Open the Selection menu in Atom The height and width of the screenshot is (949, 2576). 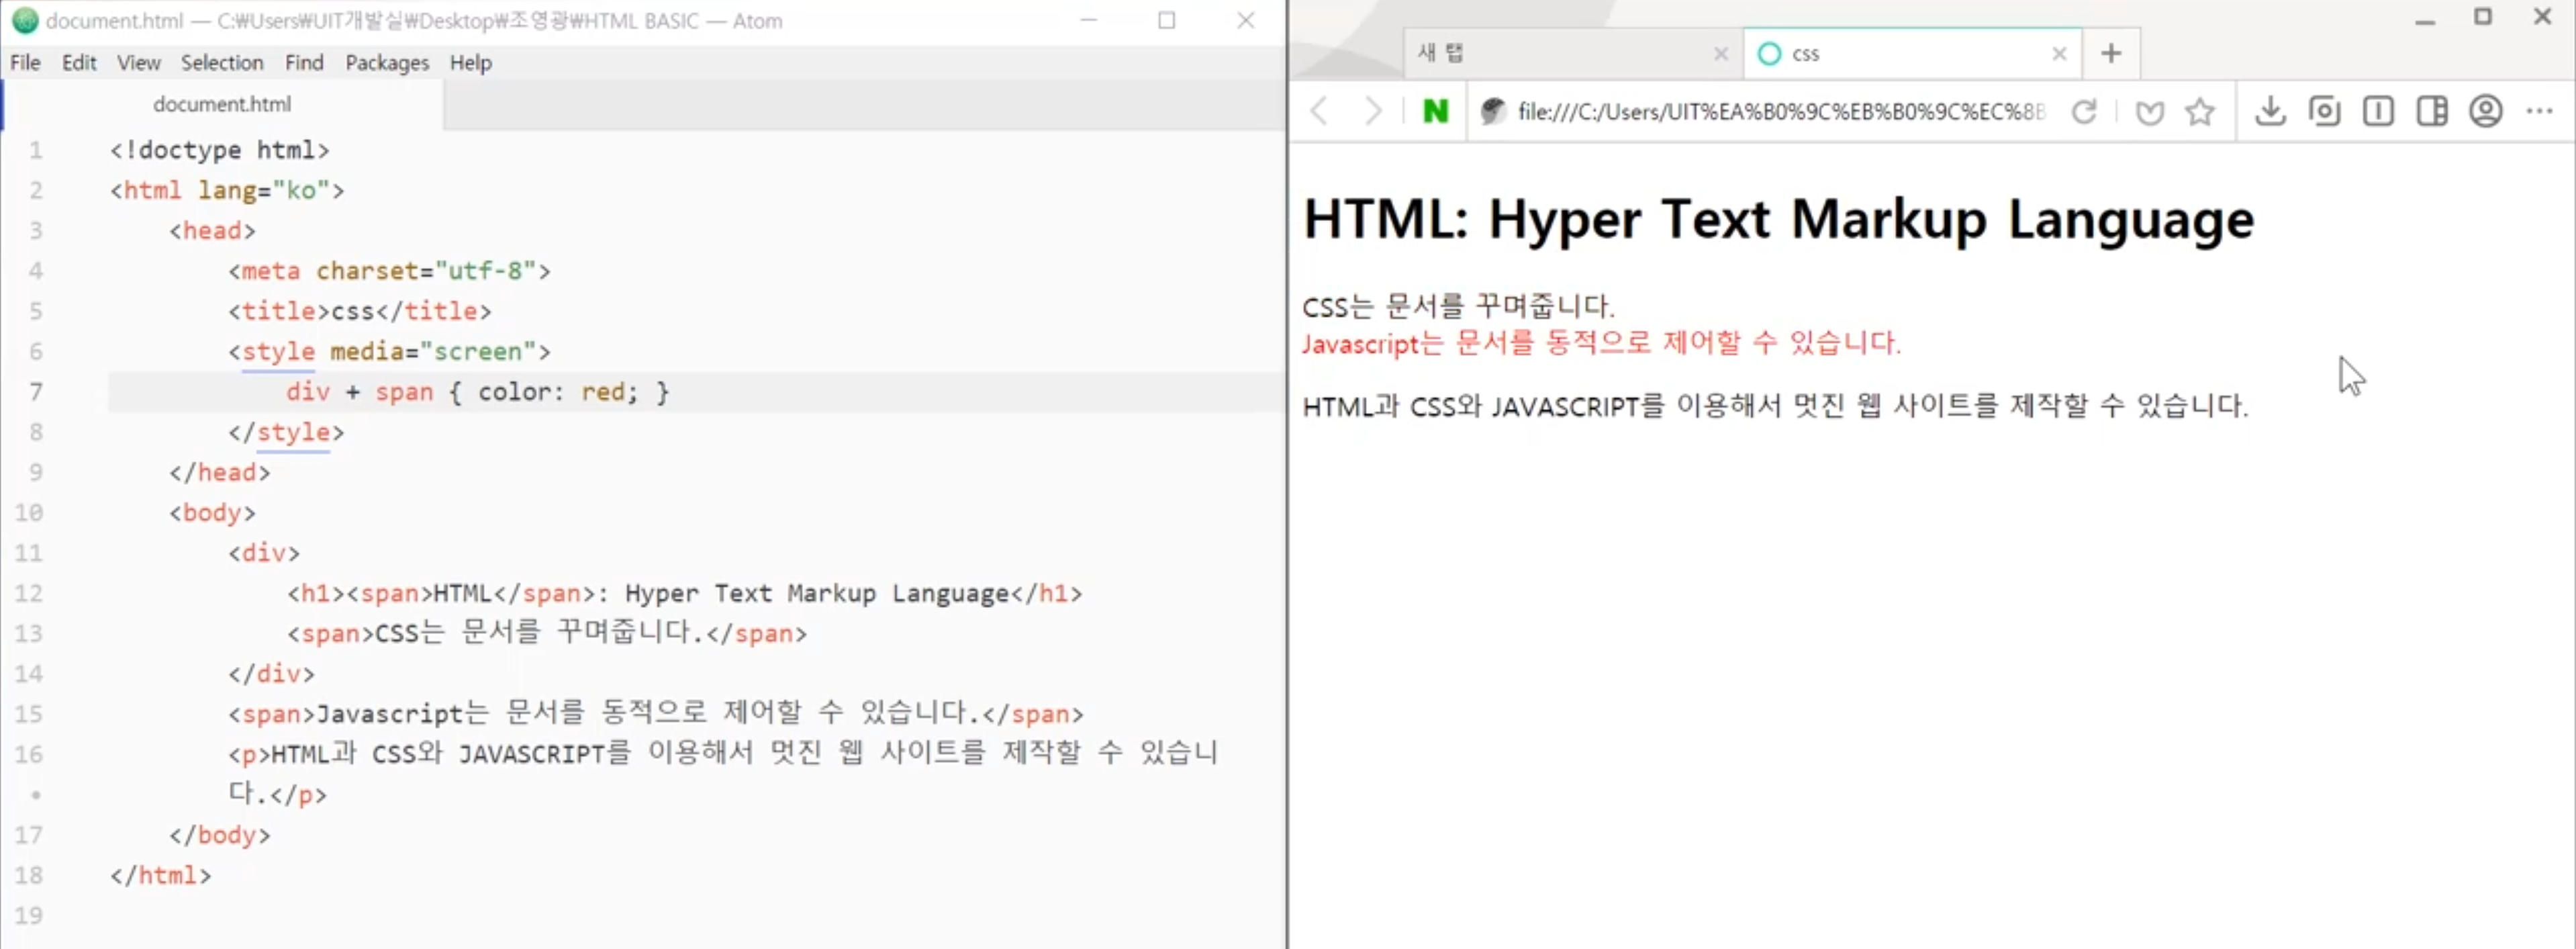[x=222, y=63]
